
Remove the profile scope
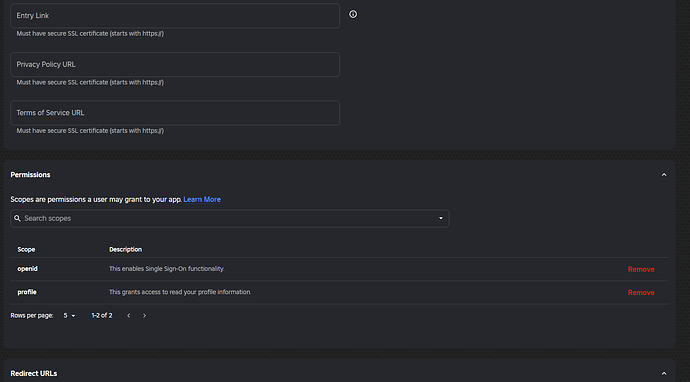coord(641,293)
